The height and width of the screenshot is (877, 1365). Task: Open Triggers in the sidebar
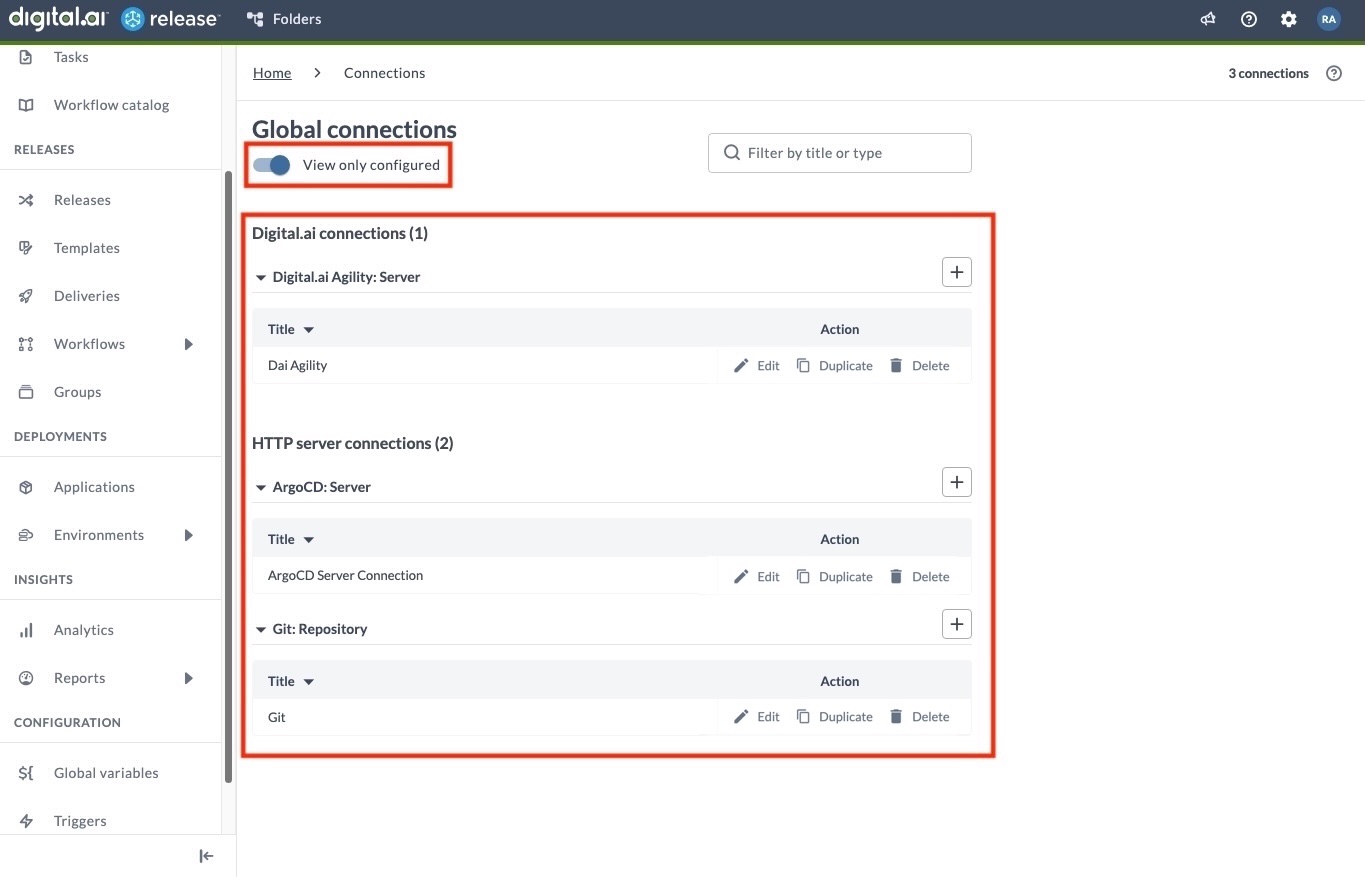[80, 821]
